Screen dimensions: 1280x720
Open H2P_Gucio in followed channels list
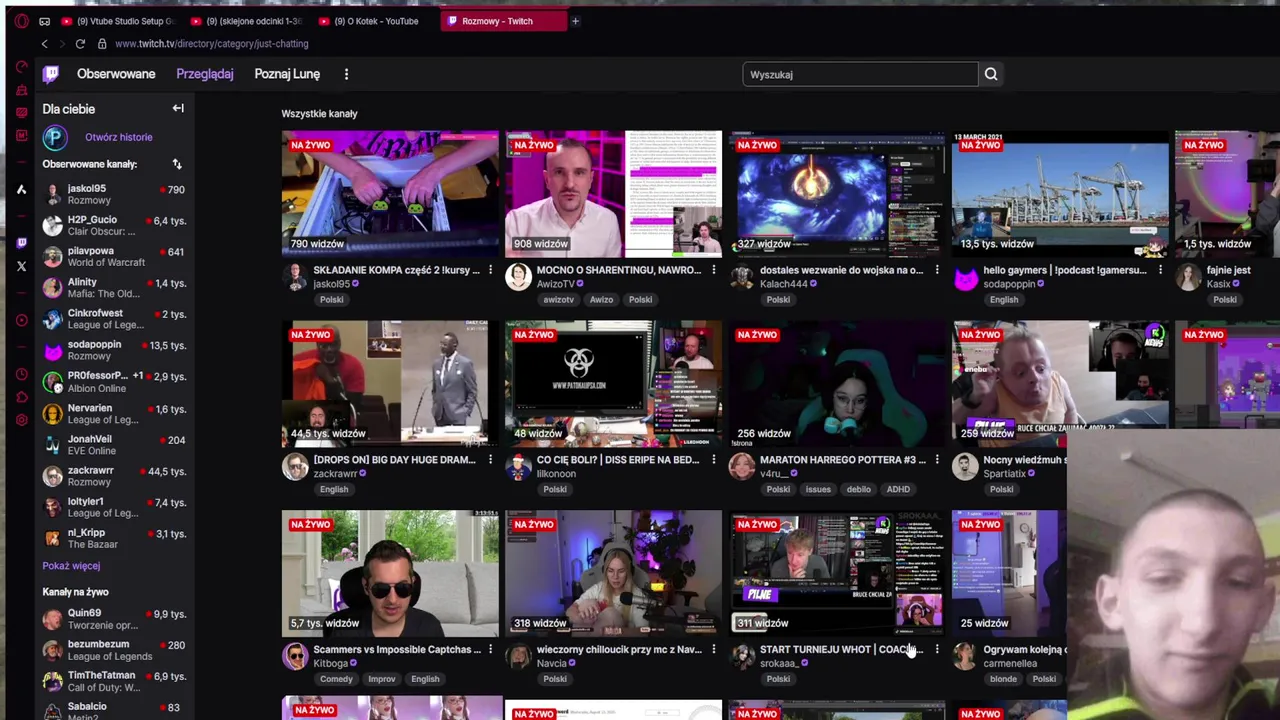(114, 225)
